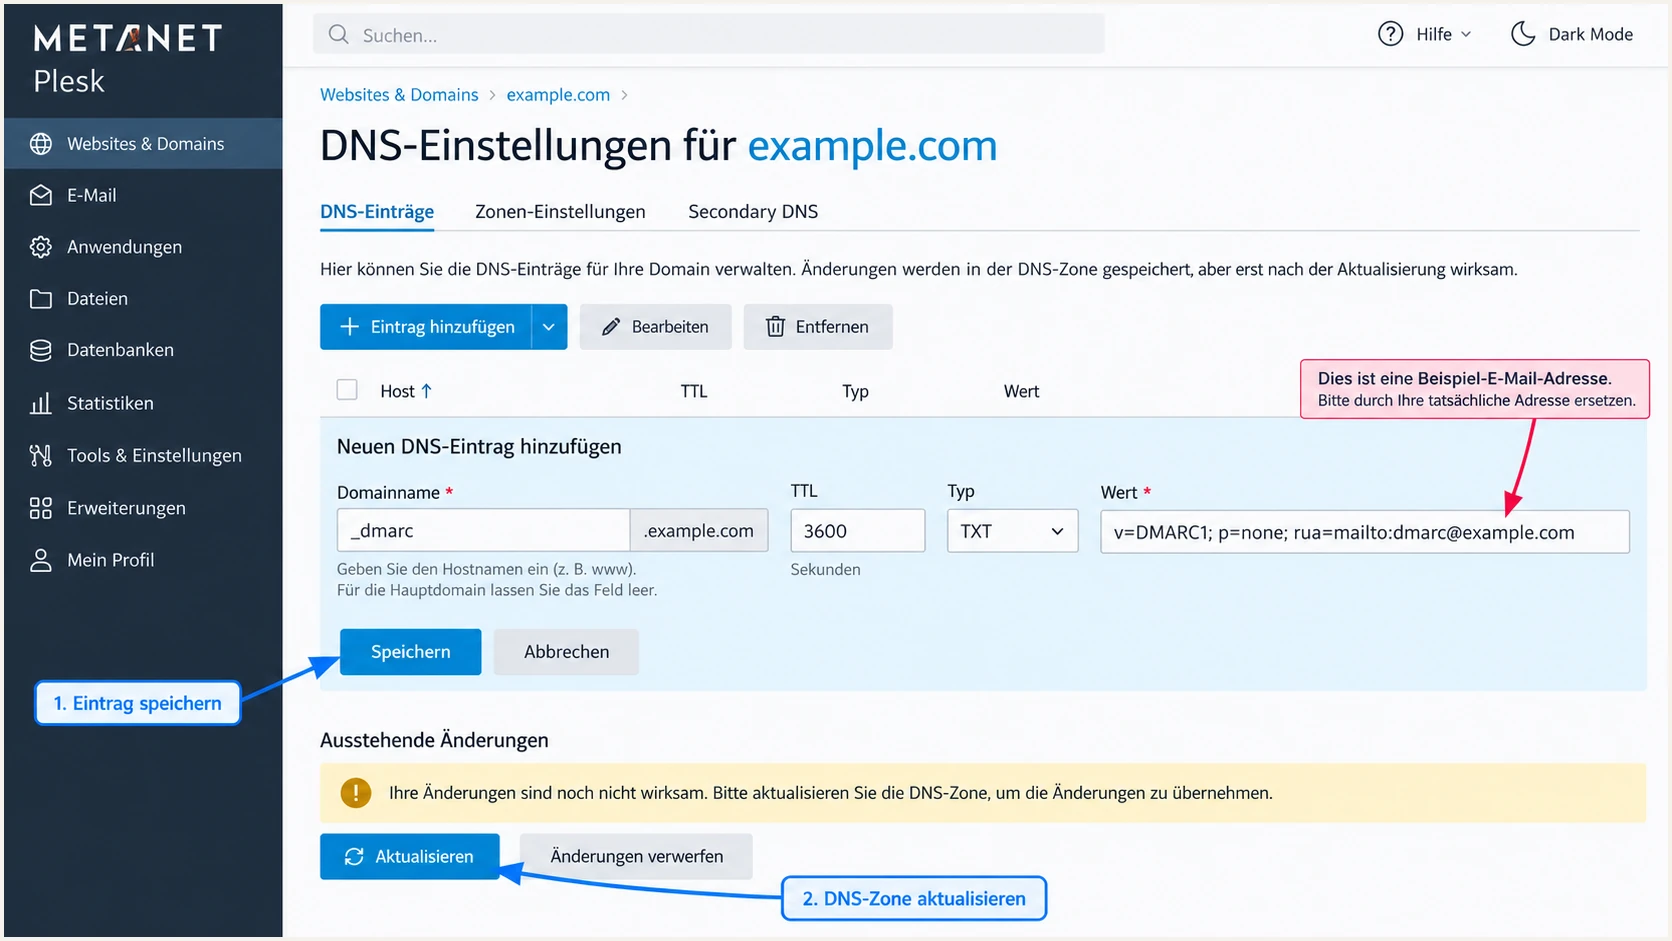Expand the Eintrag hinzufügen dropdown arrow

[549, 327]
